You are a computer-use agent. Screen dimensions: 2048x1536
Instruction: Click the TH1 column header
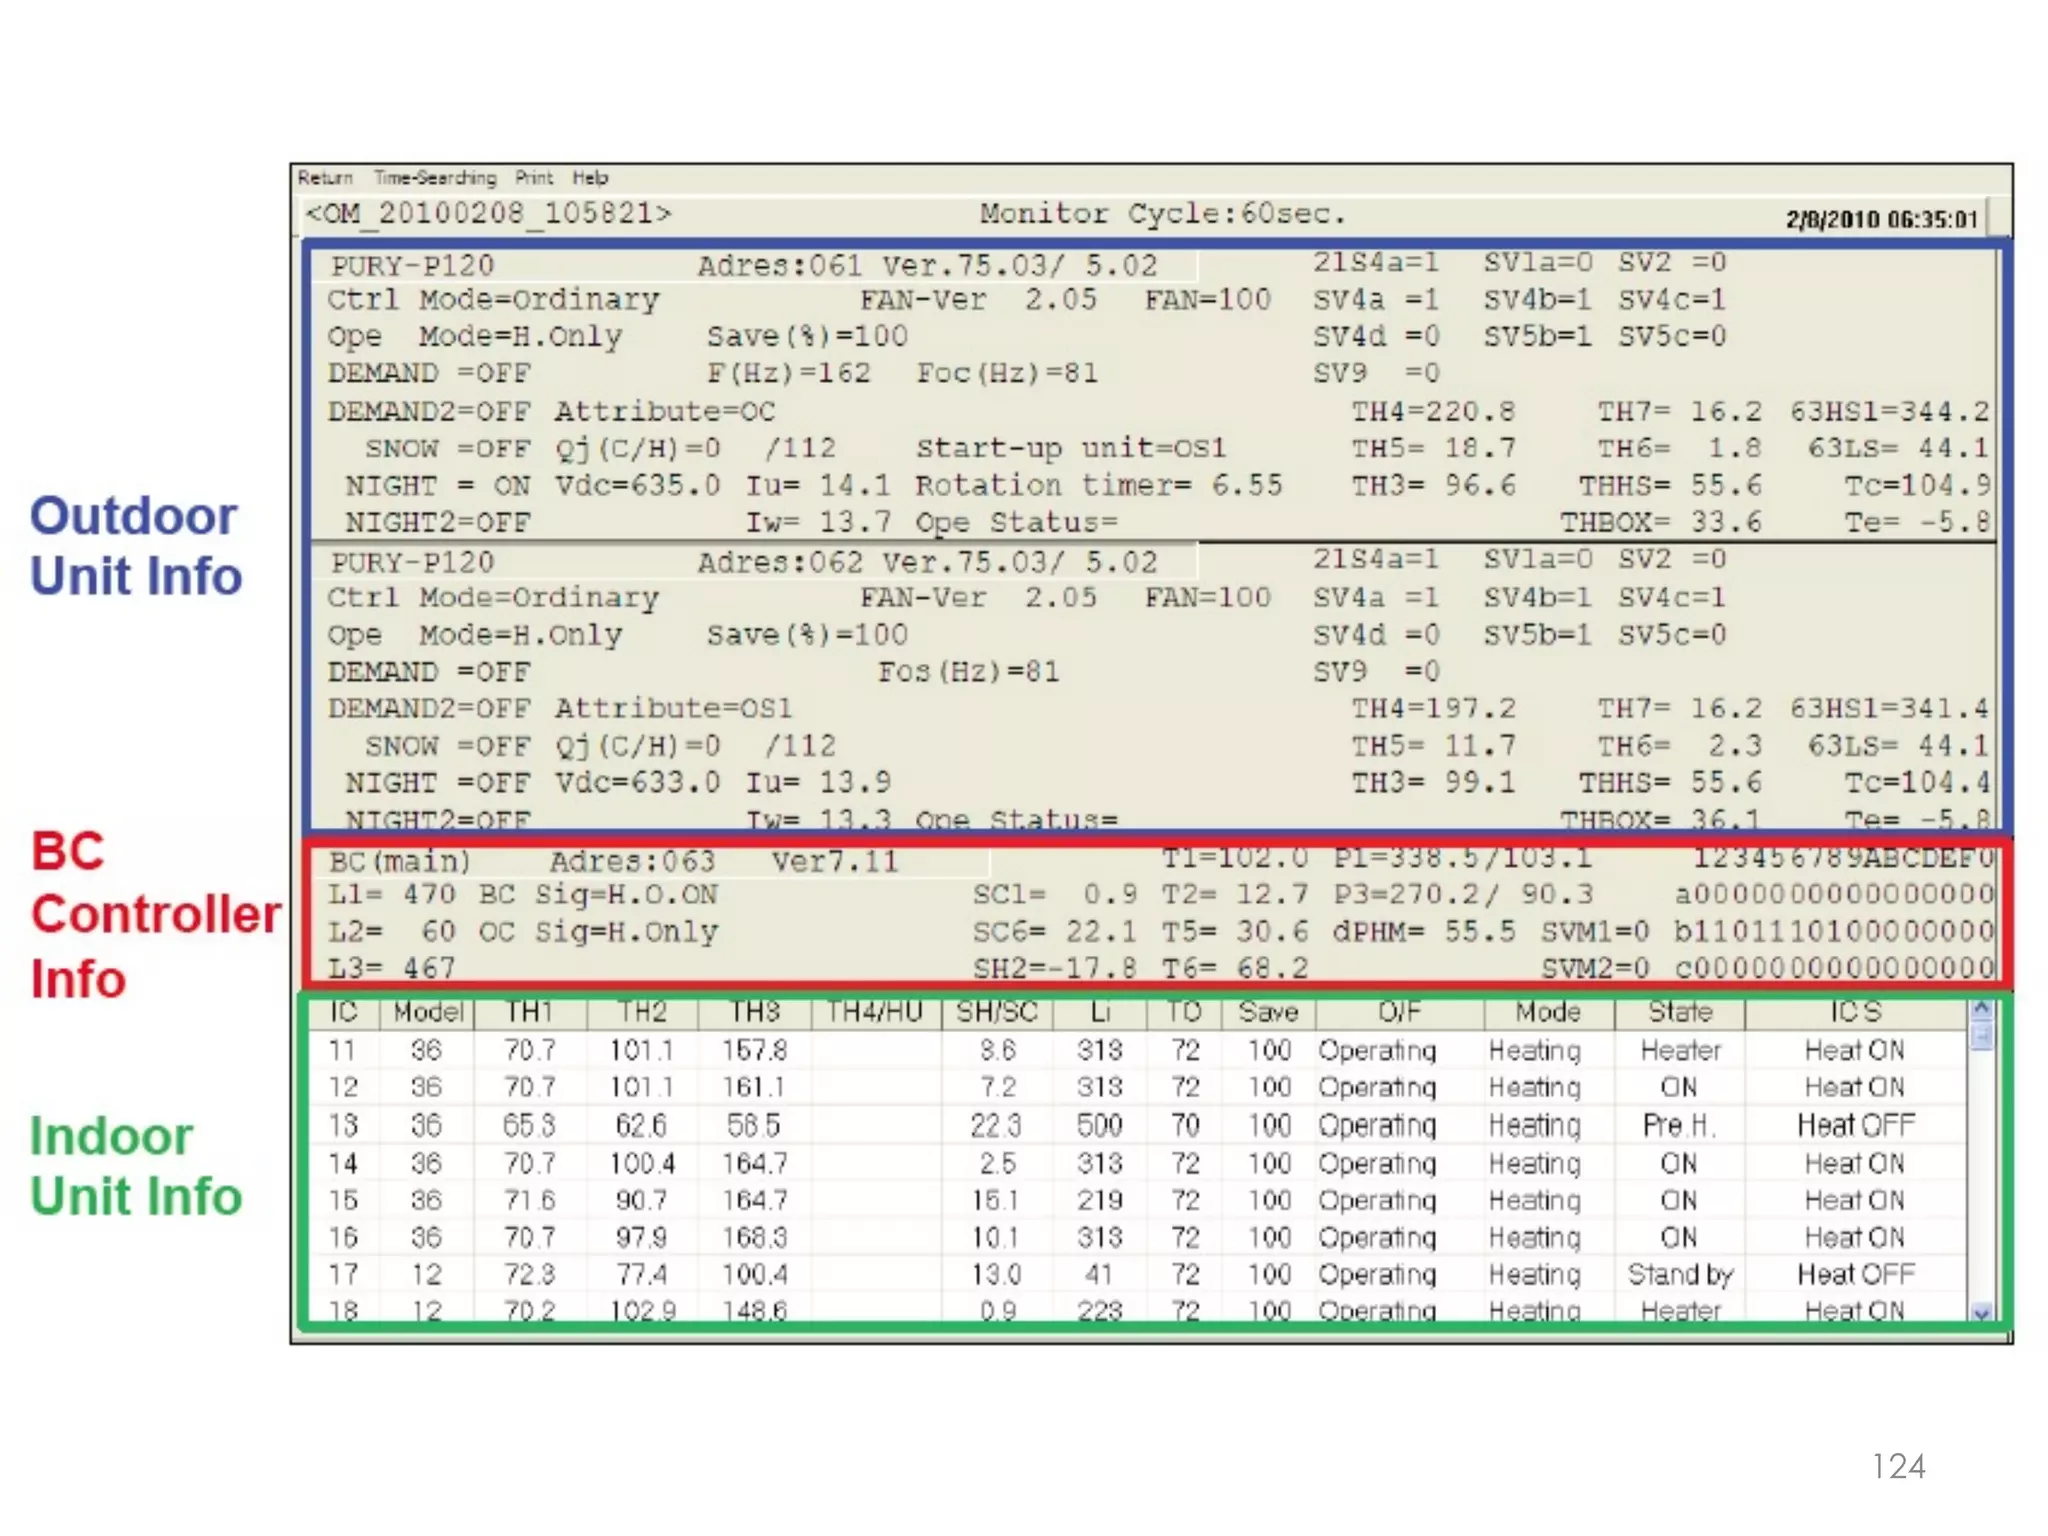pos(529,1013)
